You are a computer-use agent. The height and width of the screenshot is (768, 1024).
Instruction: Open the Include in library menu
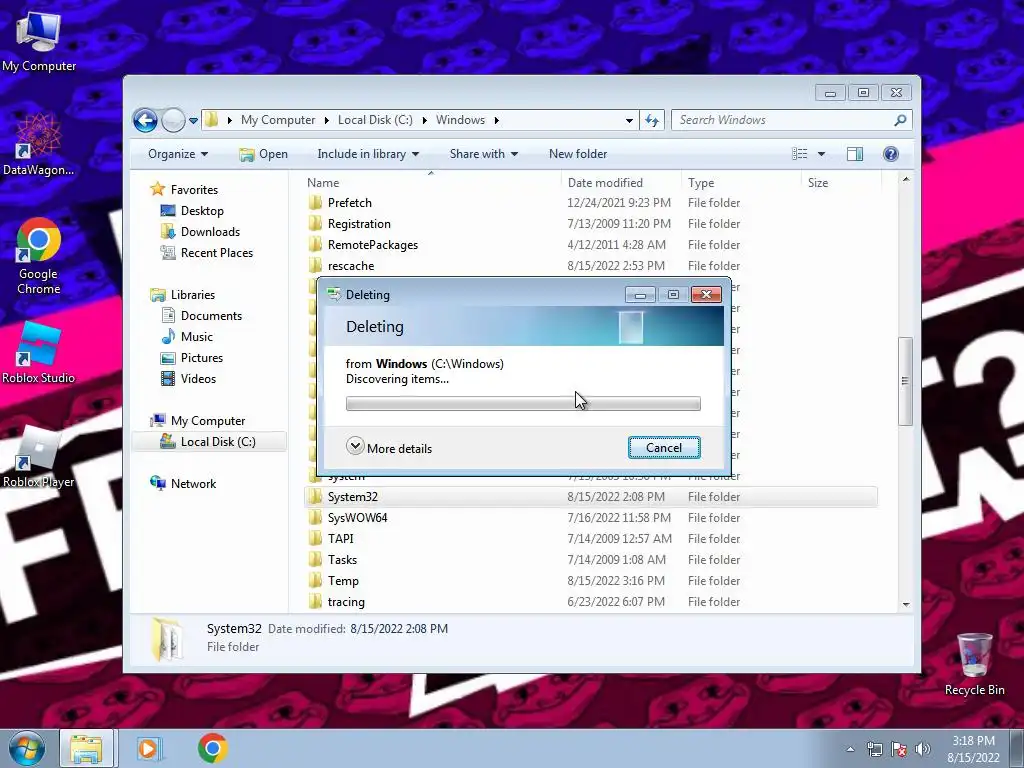368,154
